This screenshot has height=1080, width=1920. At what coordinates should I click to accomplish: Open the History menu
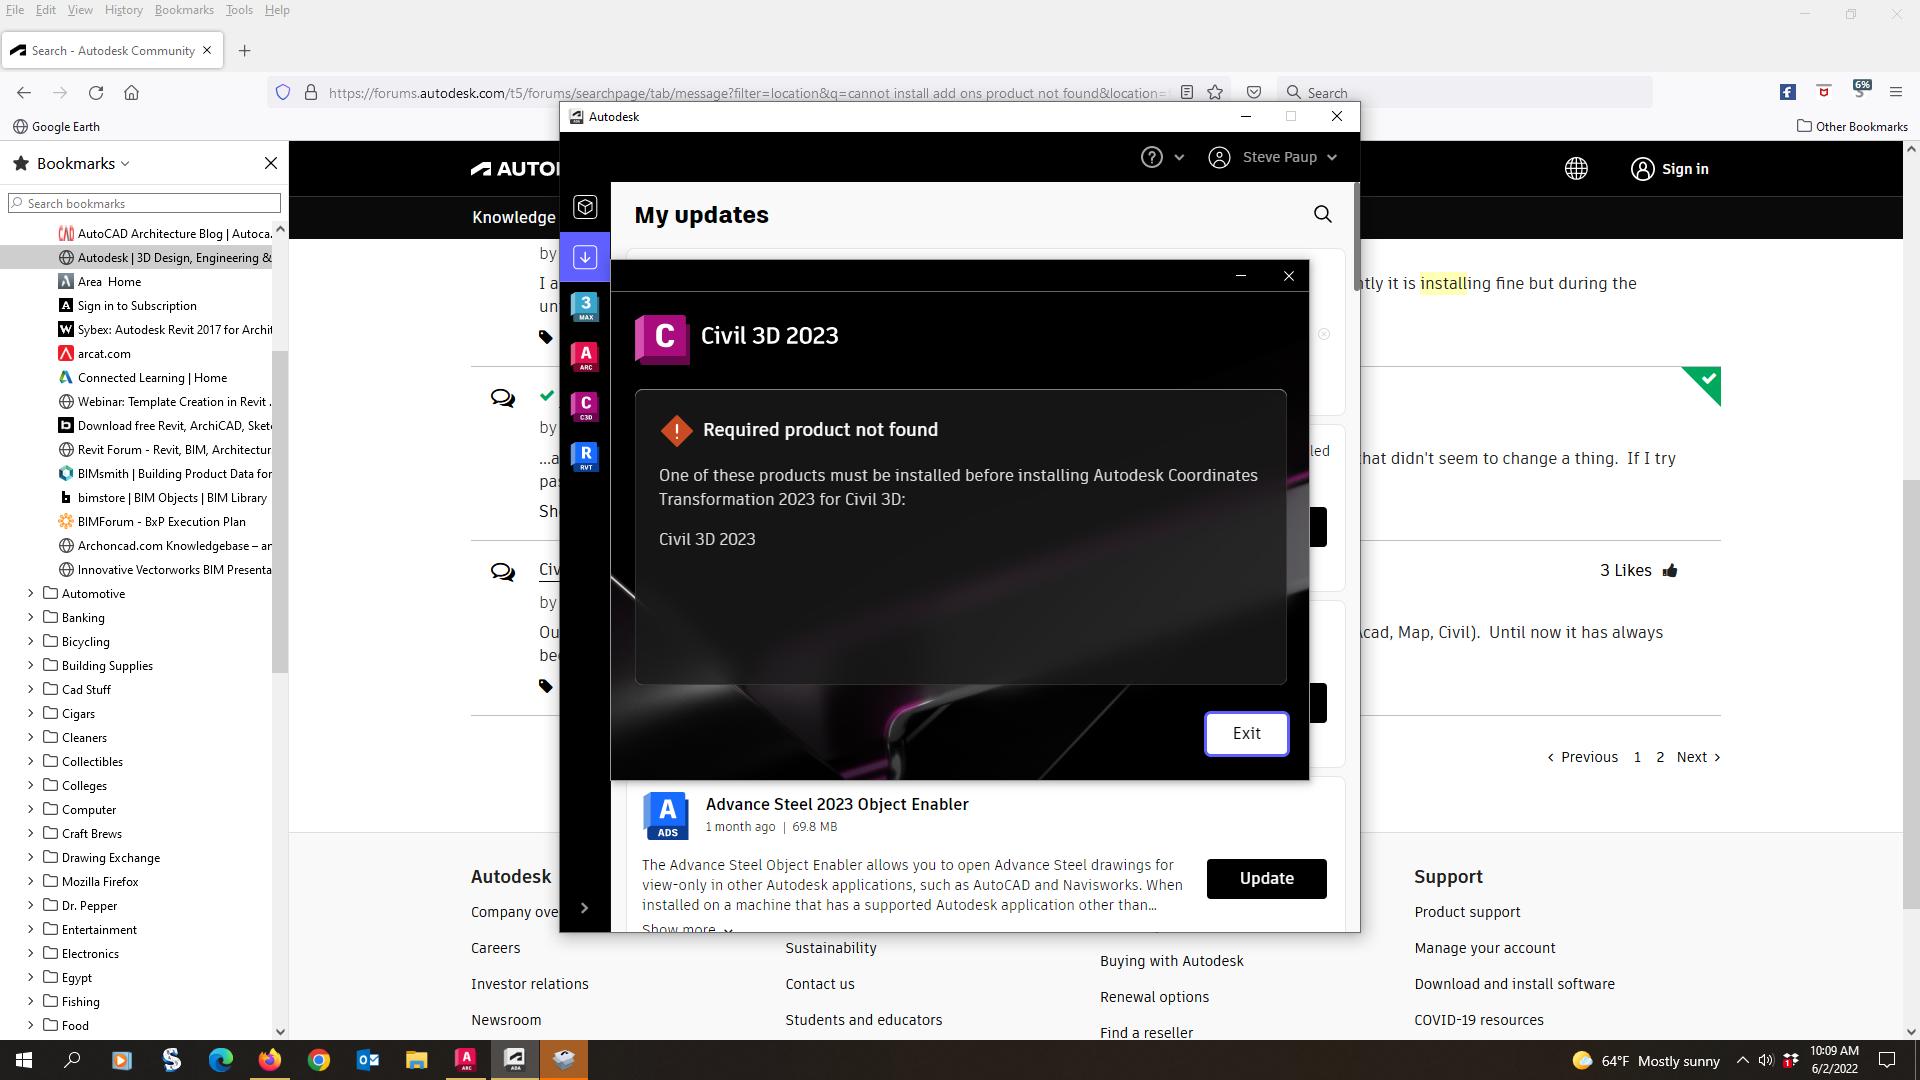[x=123, y=10]
